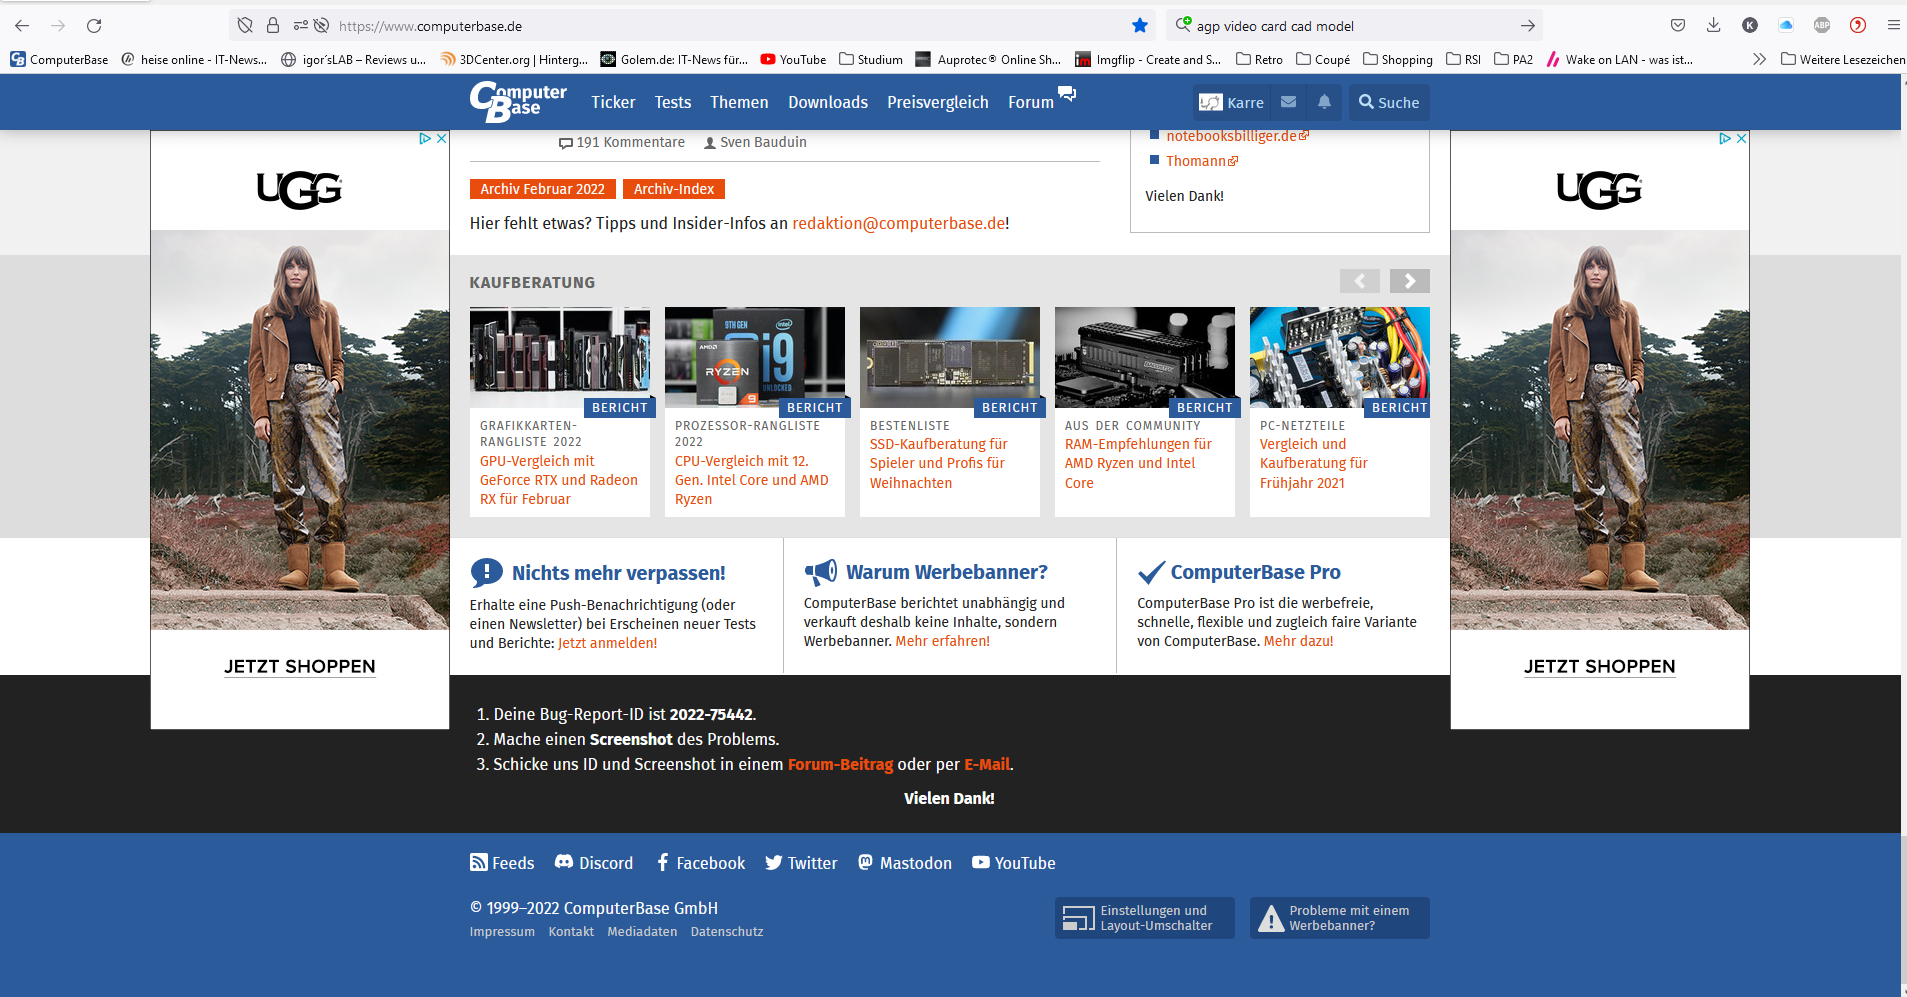Open the Tests menu item

pyautogui.click(x=673, y=102)
